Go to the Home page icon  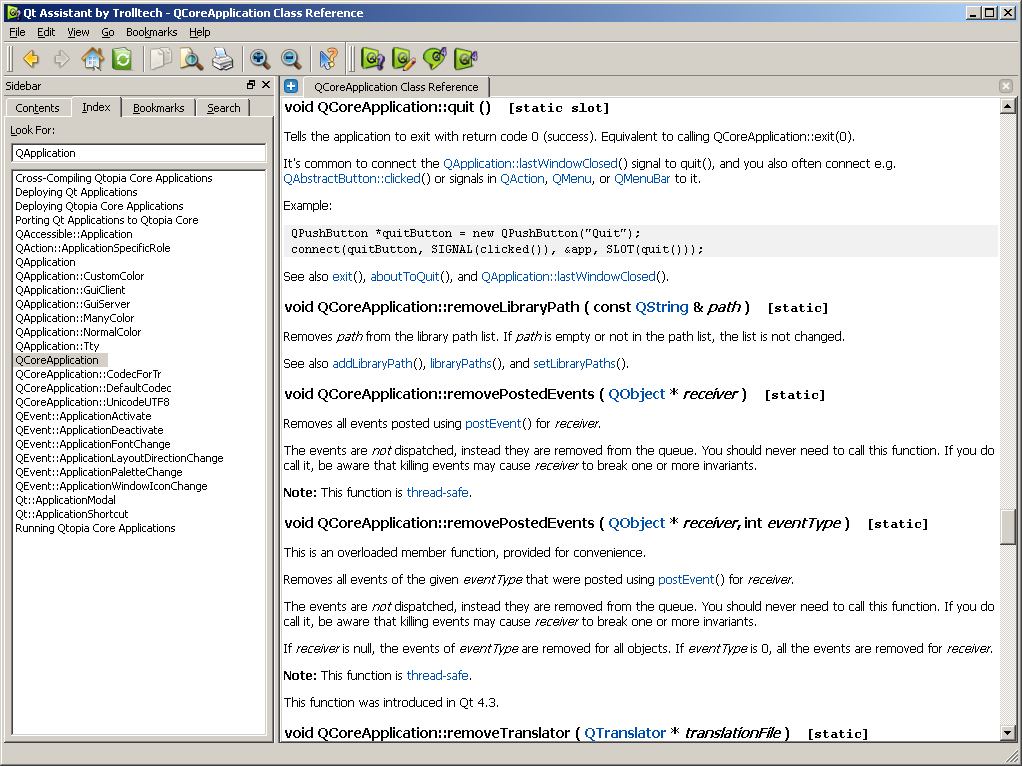tap(92, 59)
